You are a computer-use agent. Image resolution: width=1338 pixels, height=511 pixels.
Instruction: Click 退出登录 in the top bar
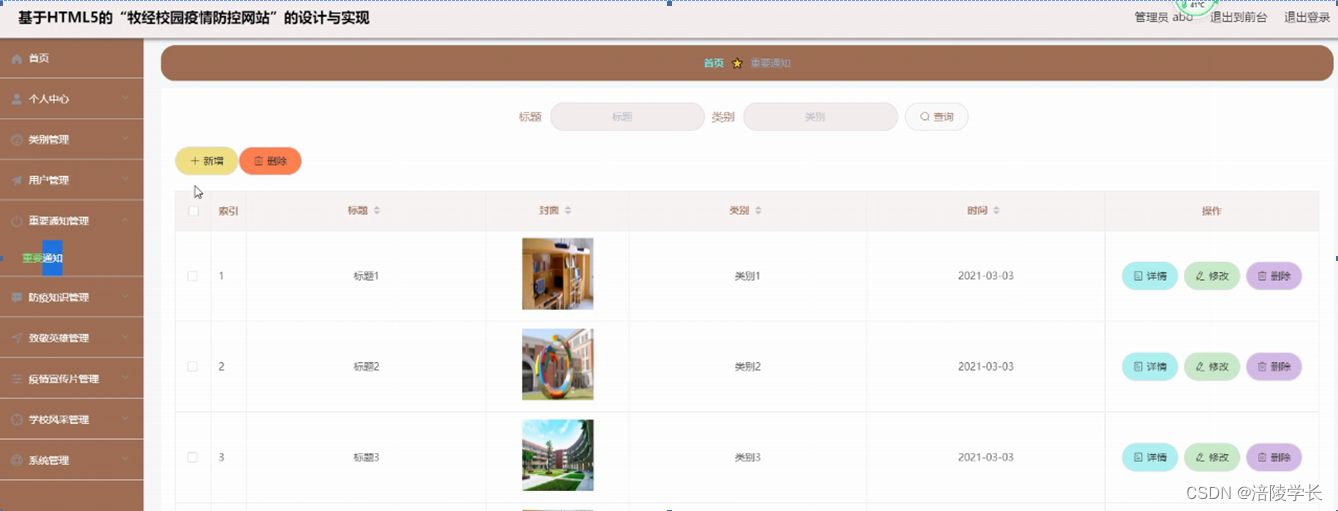(x=1307, y=17)
